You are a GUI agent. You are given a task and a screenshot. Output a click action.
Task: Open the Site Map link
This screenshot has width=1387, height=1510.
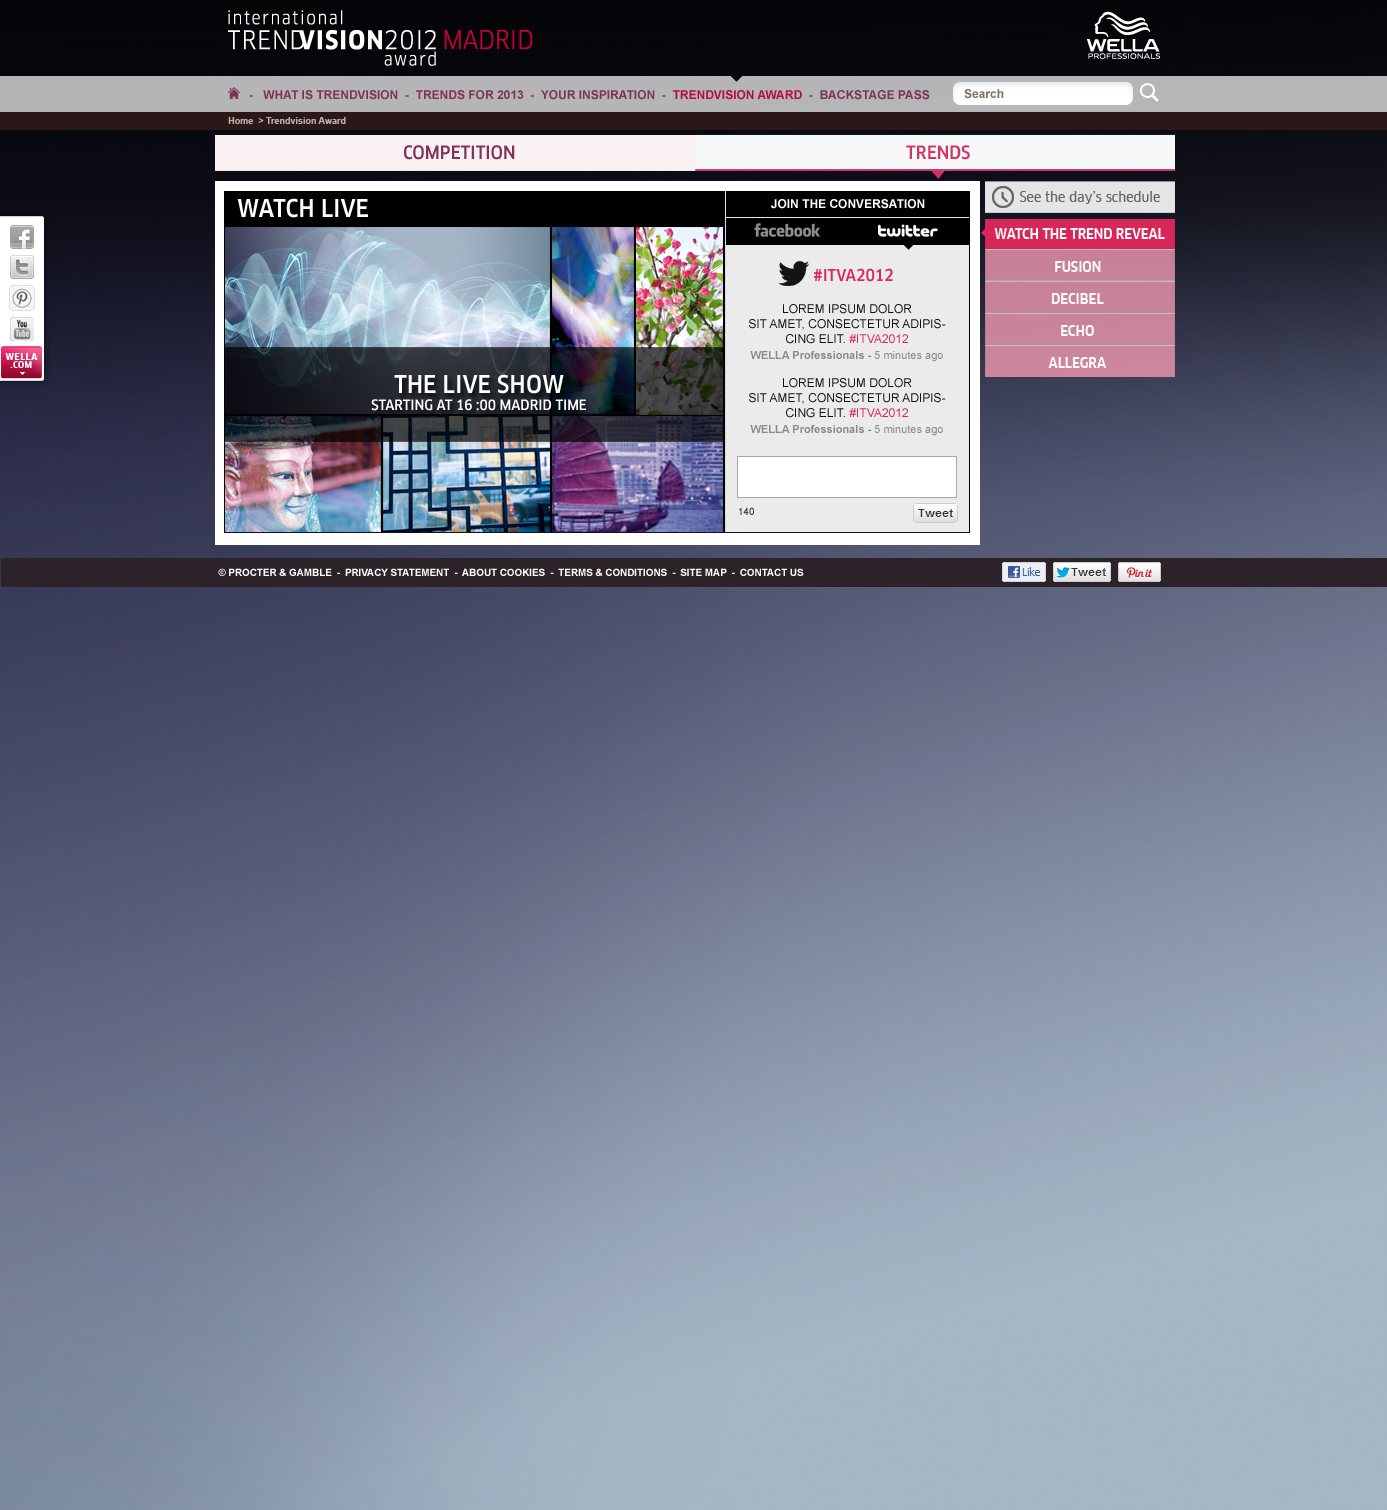tap(703, 573)
